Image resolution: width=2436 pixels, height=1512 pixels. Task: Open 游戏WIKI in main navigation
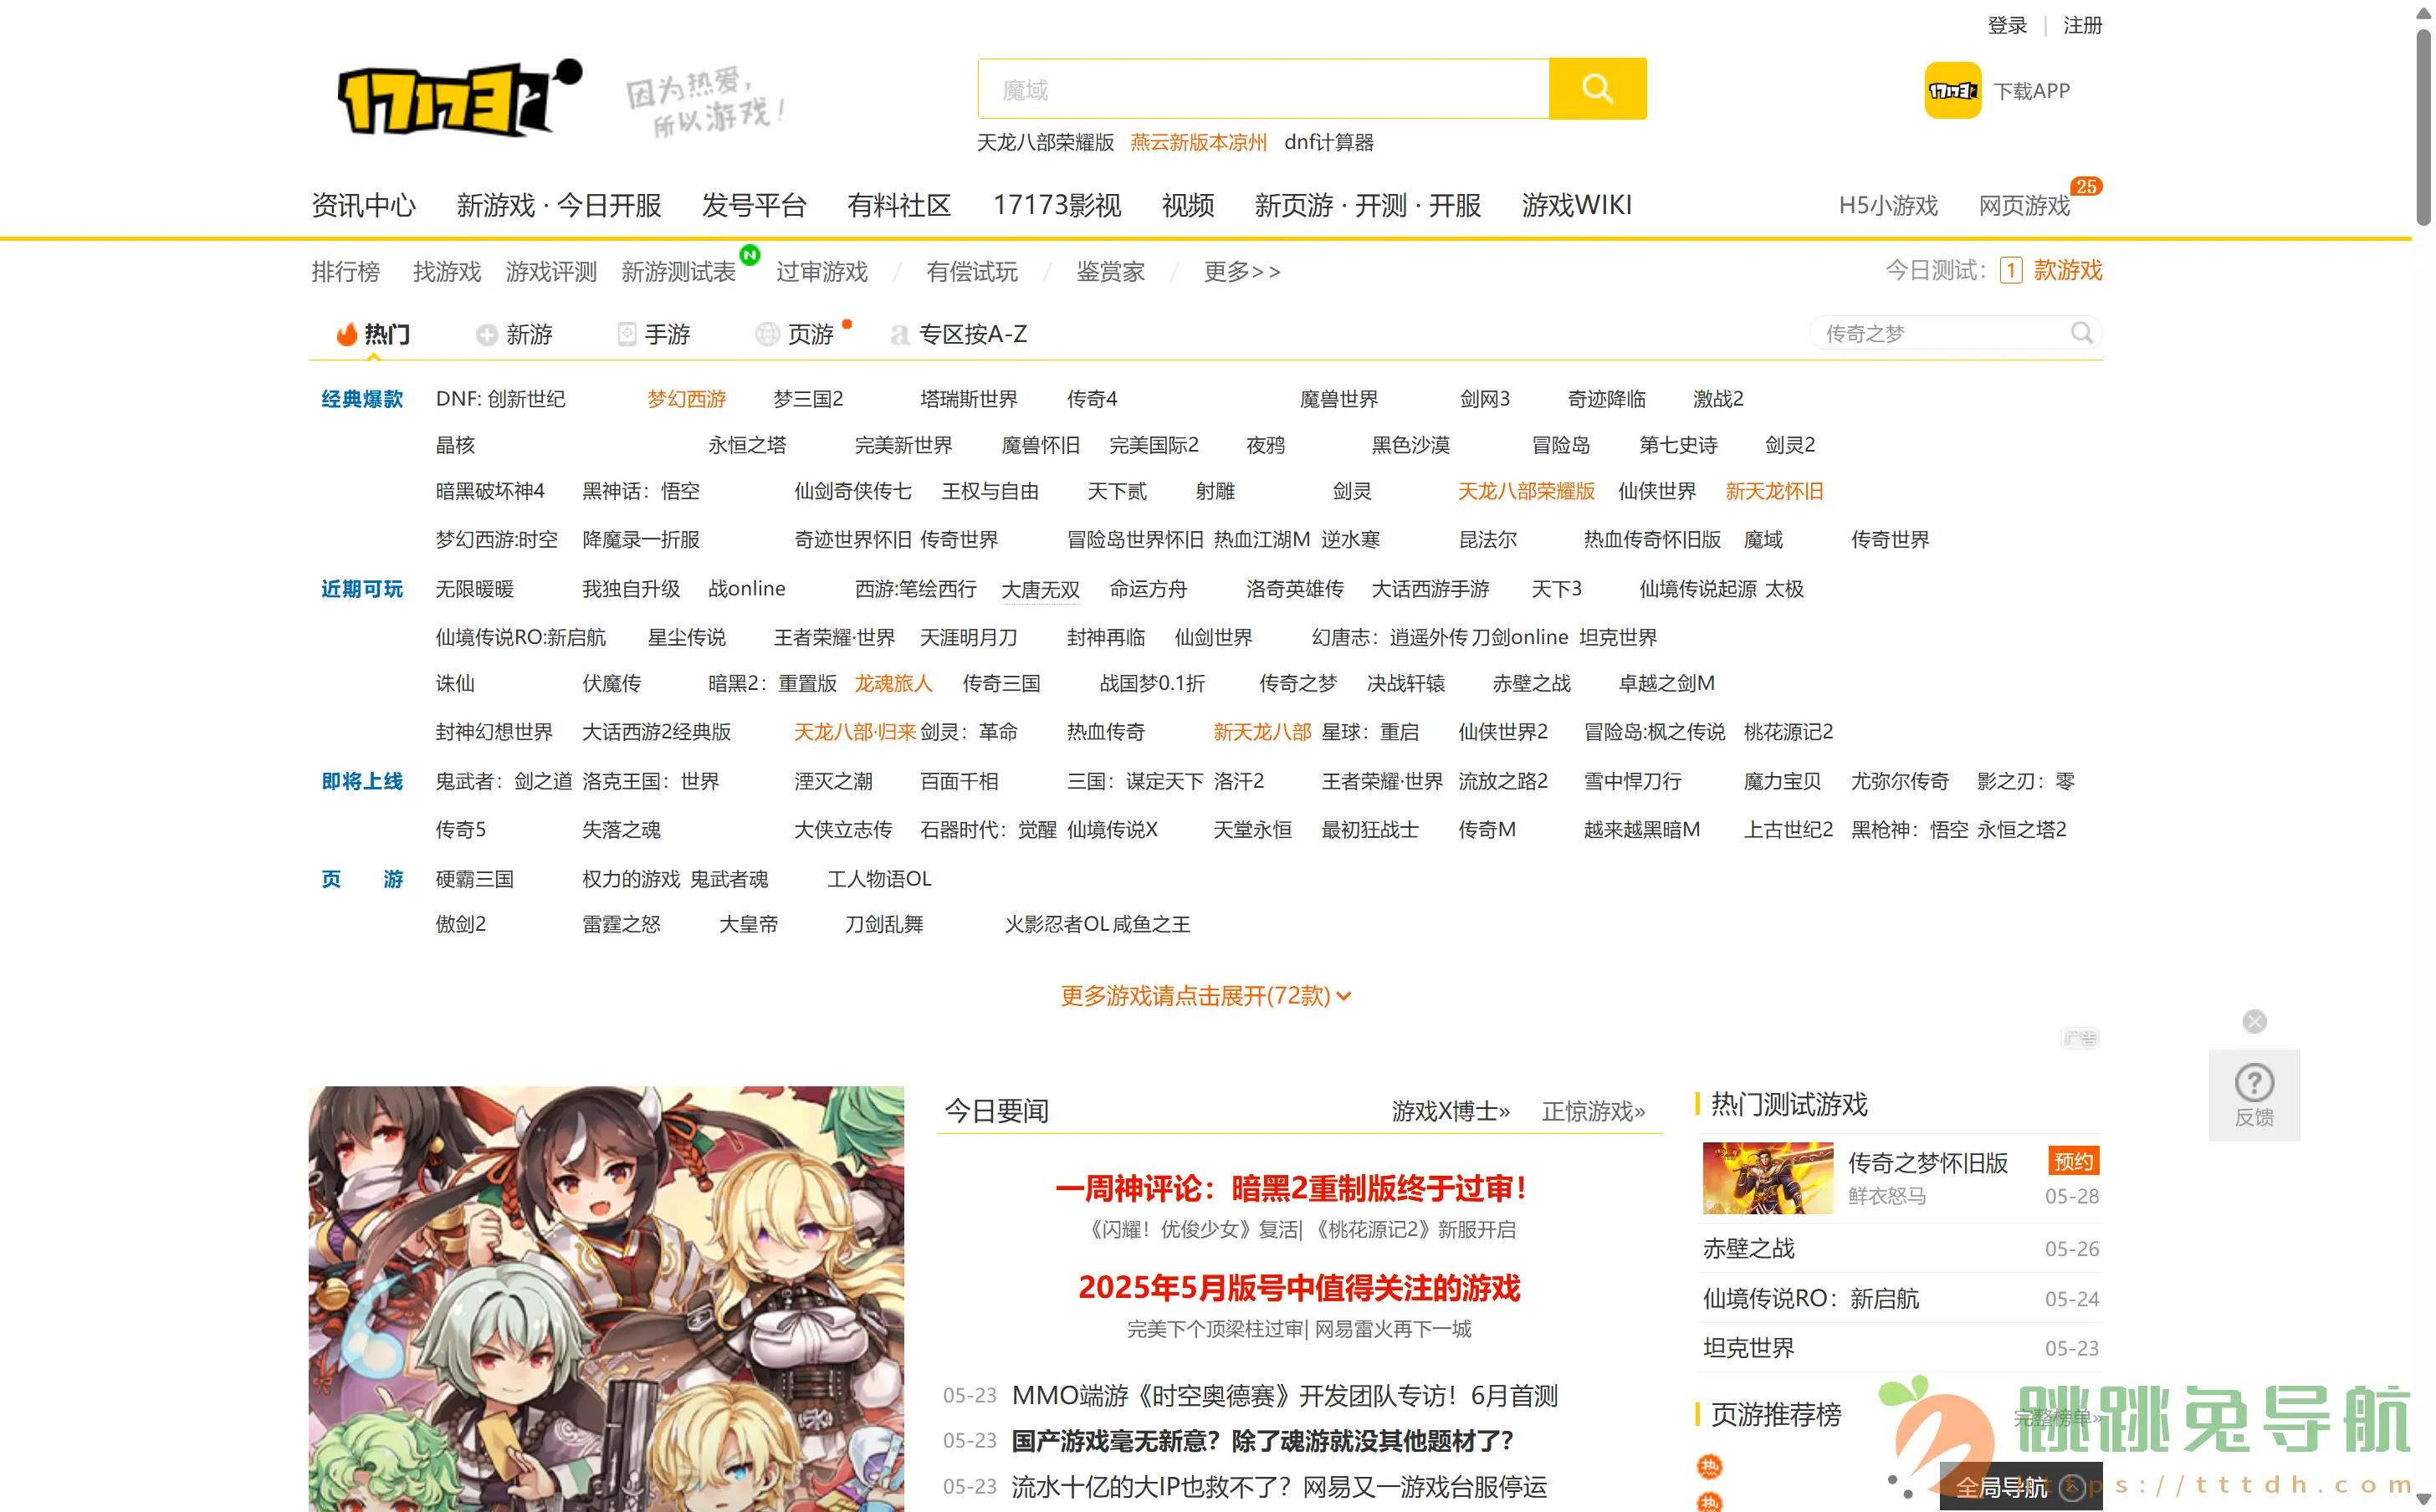click(x=1576, y=205)
